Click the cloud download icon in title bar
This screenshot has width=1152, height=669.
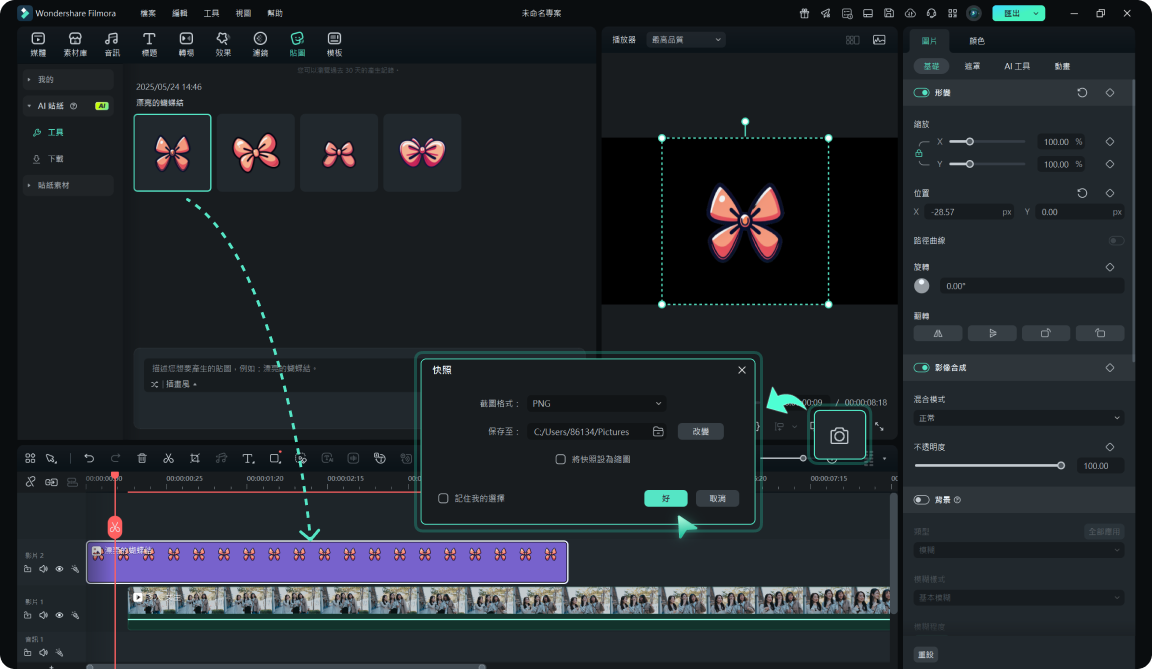910,13
